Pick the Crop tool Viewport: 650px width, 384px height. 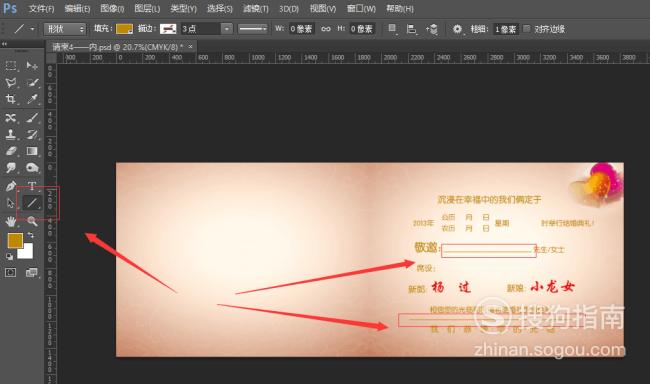[x=11, y=99]
